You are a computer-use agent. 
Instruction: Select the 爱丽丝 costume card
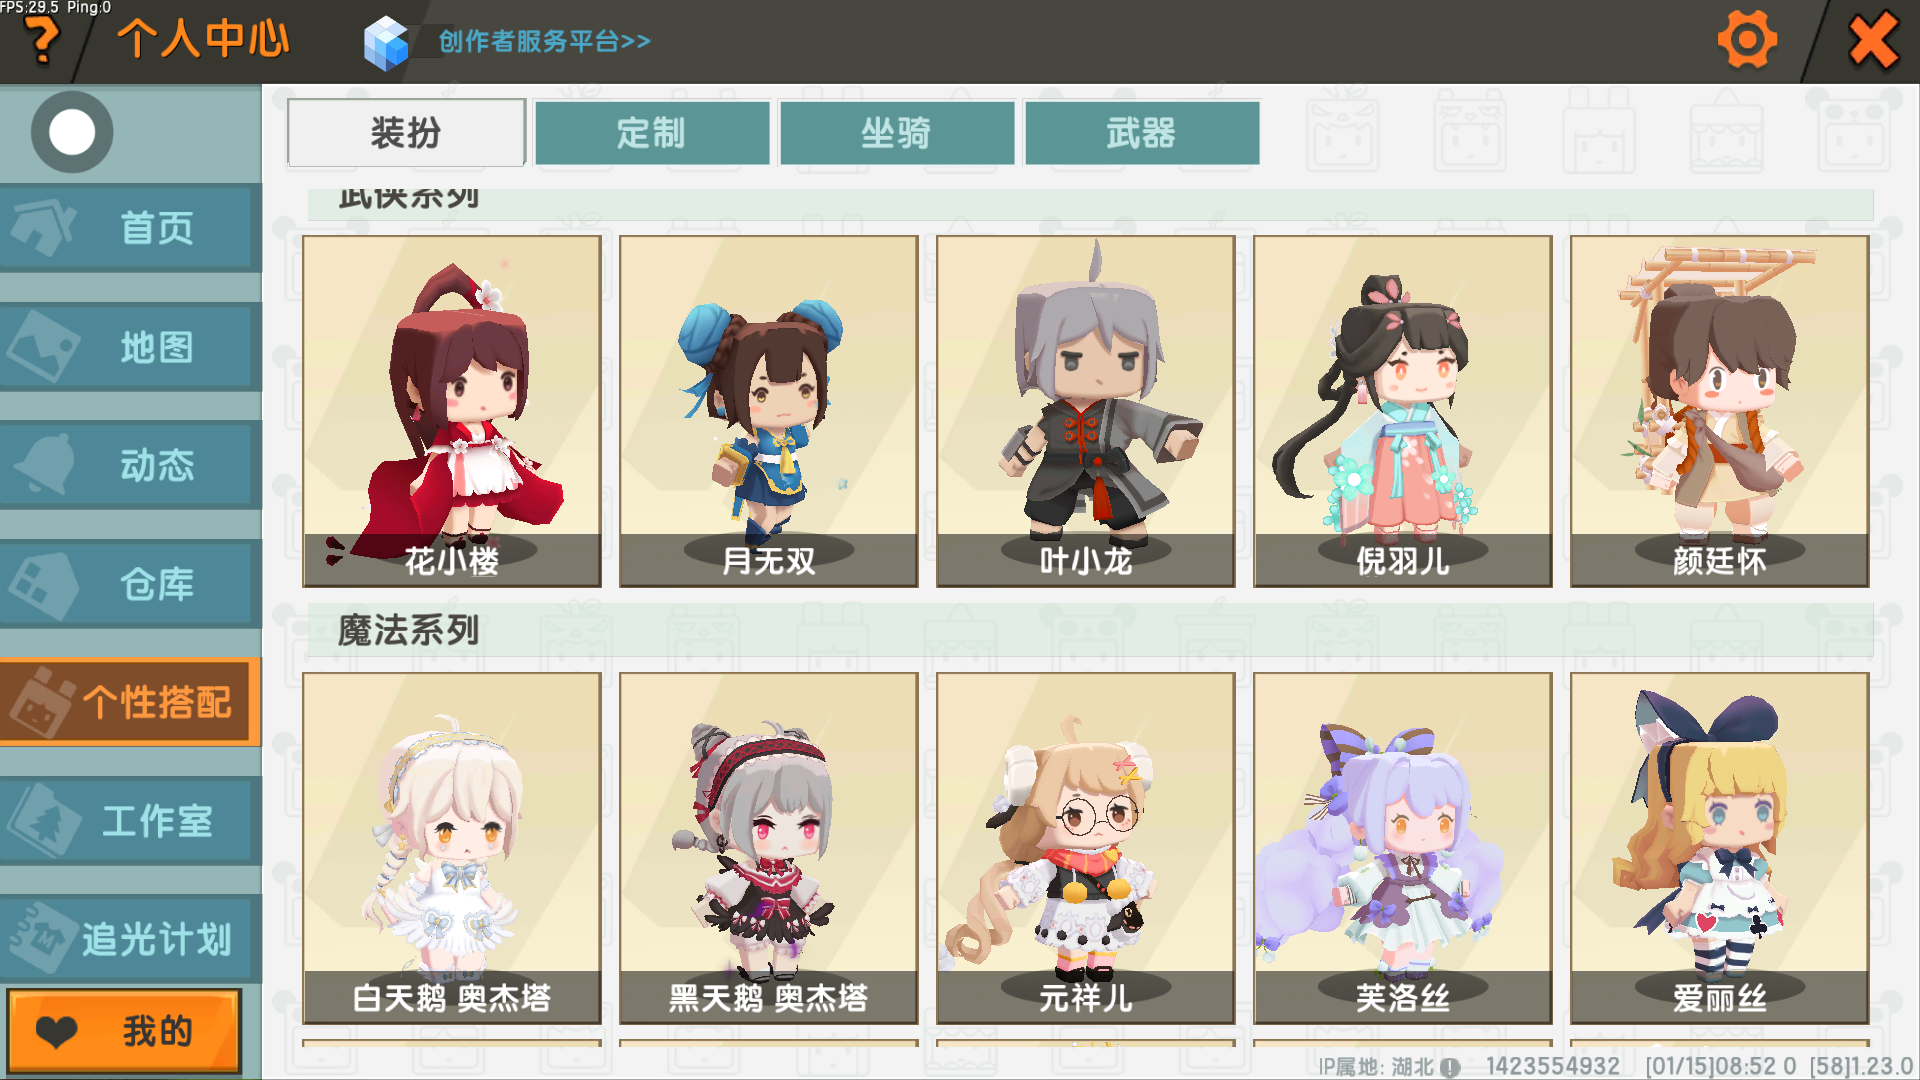tap(1719, 848)
